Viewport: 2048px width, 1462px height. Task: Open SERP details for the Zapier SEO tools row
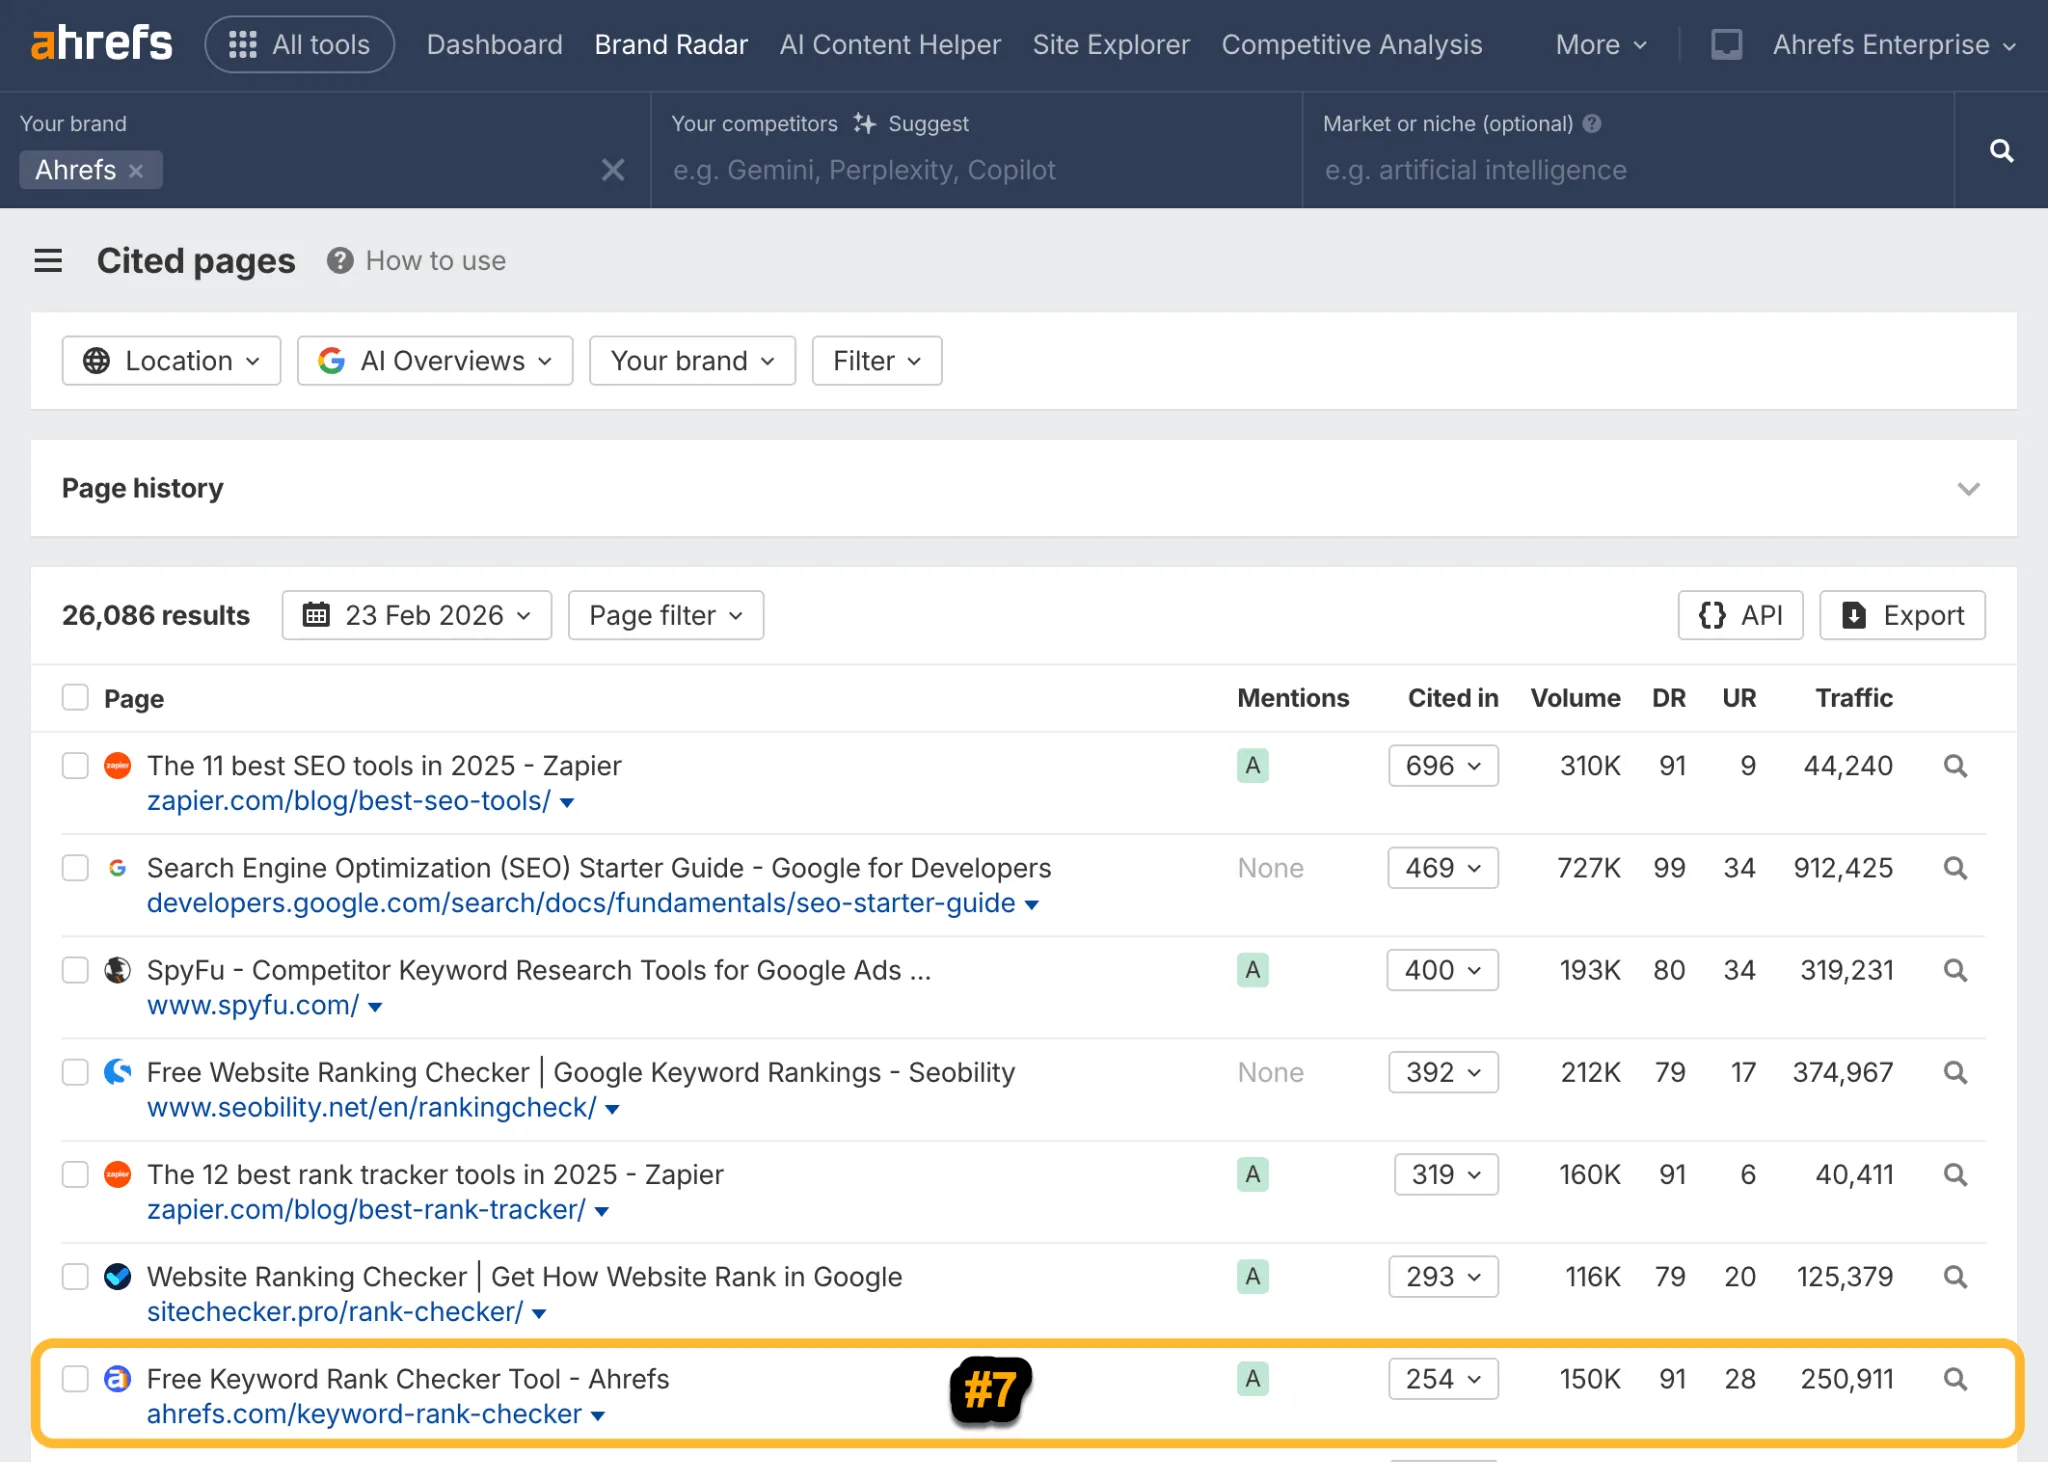click(1954, 765)
